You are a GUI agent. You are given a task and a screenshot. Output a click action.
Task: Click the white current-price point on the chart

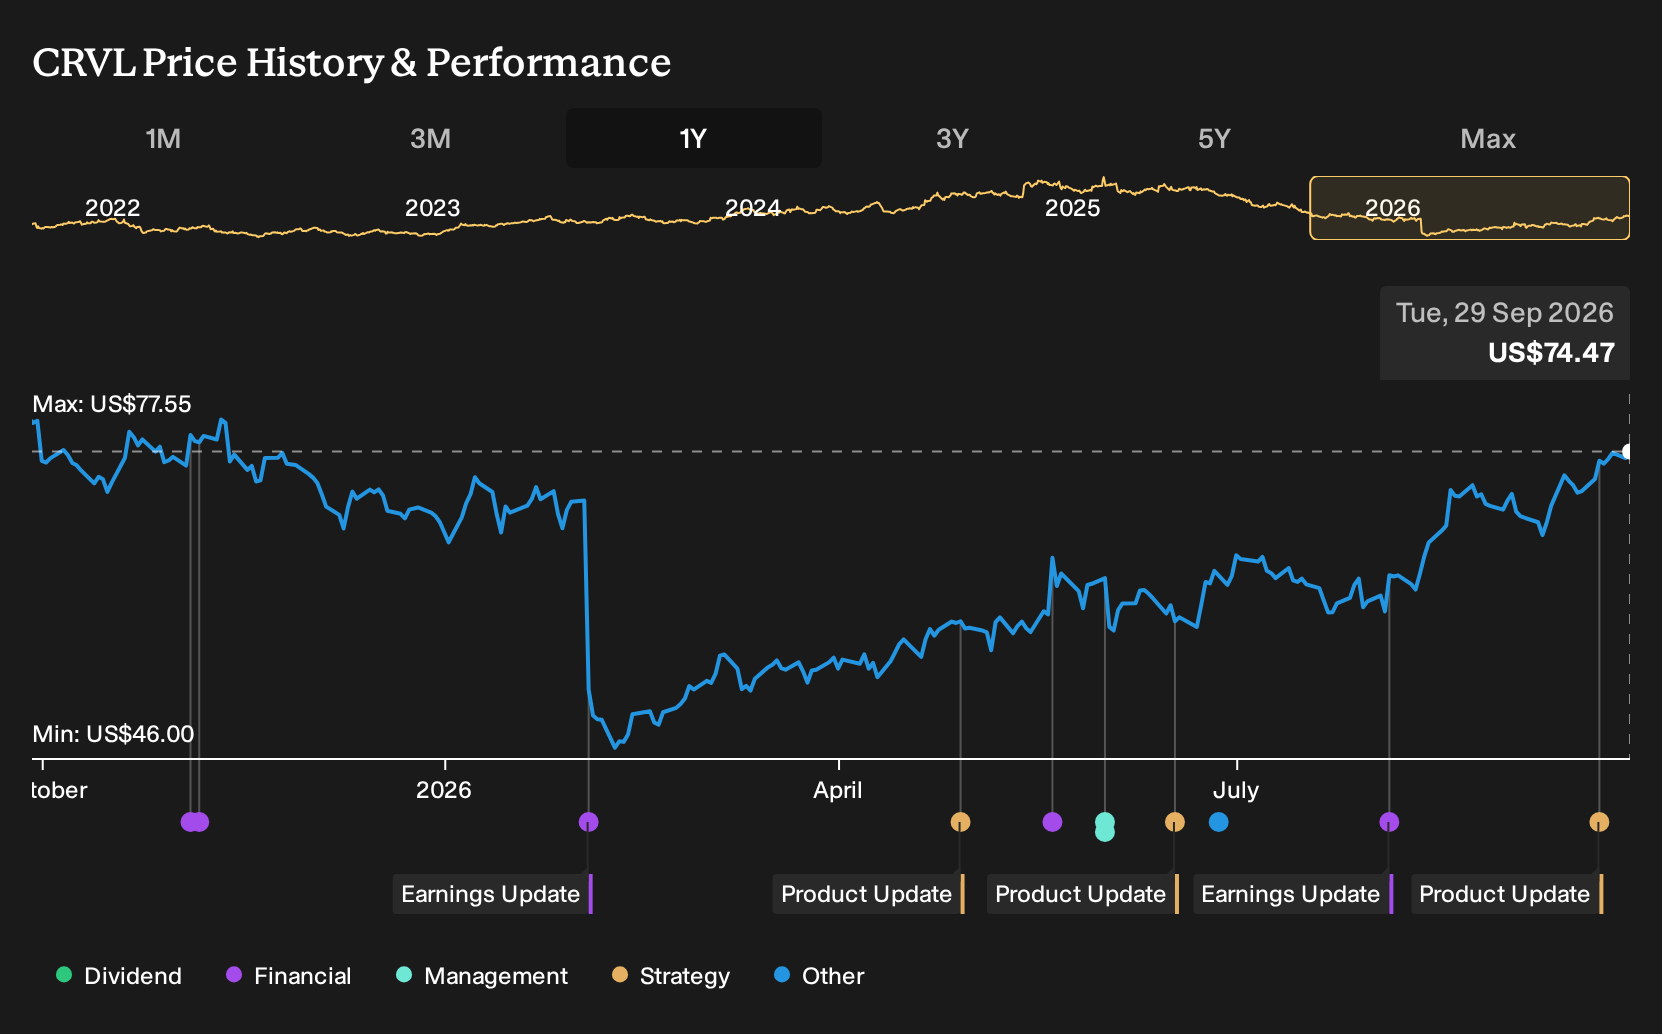1627,452
